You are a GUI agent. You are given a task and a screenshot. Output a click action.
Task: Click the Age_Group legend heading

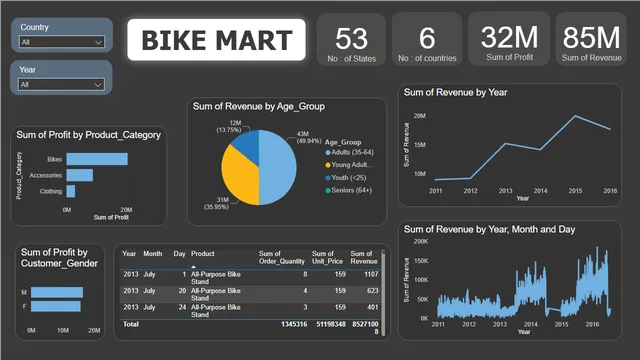point(343,142)
